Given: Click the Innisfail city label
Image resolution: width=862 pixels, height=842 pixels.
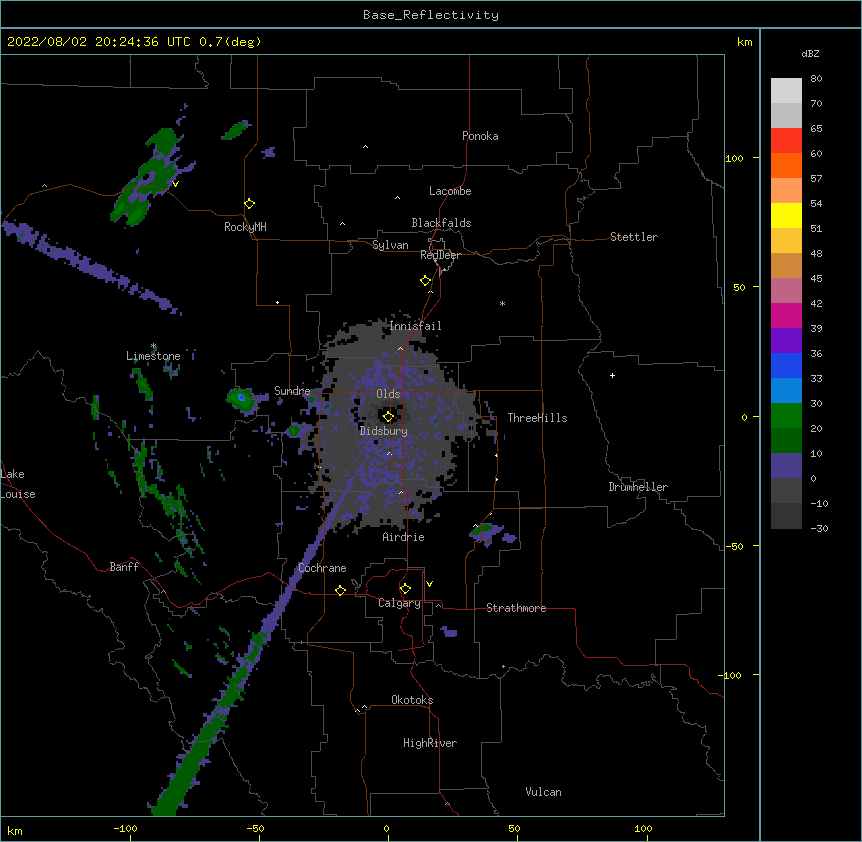Looking at the screenshot, I should (416, 326).
